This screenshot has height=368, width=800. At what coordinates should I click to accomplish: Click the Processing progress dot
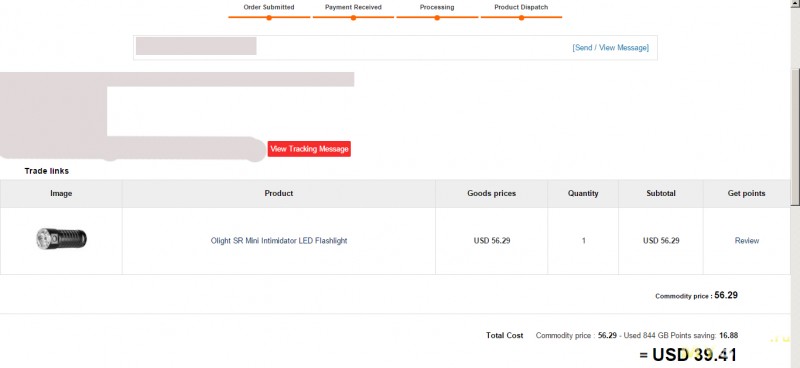point(437,18)
